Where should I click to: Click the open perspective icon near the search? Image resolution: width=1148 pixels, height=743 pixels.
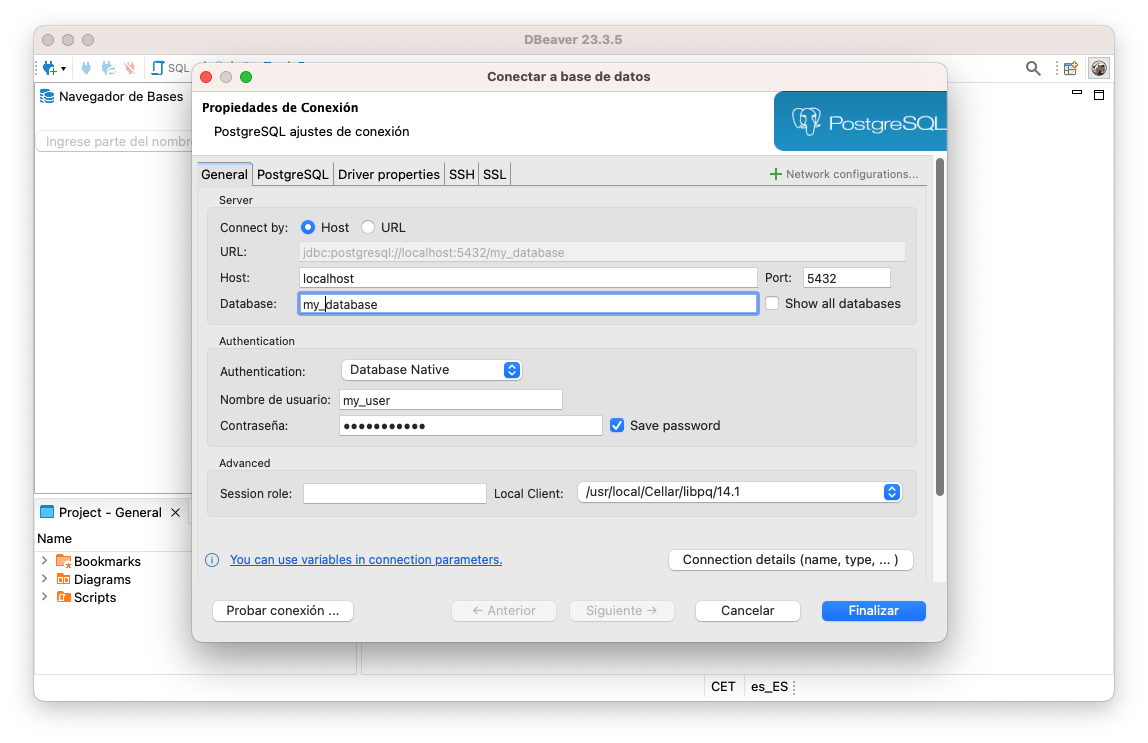pyautogui.click(x=1070, y=68)
